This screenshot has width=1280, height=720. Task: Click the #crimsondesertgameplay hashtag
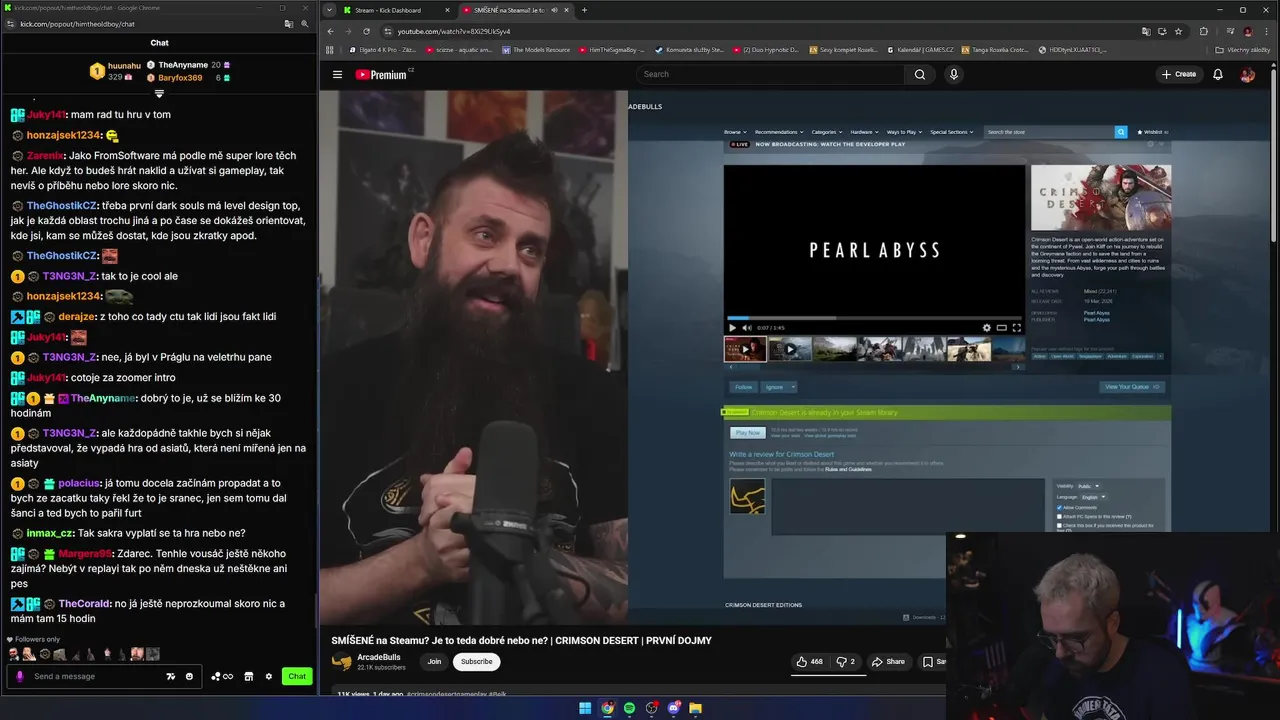pos(445,693)
